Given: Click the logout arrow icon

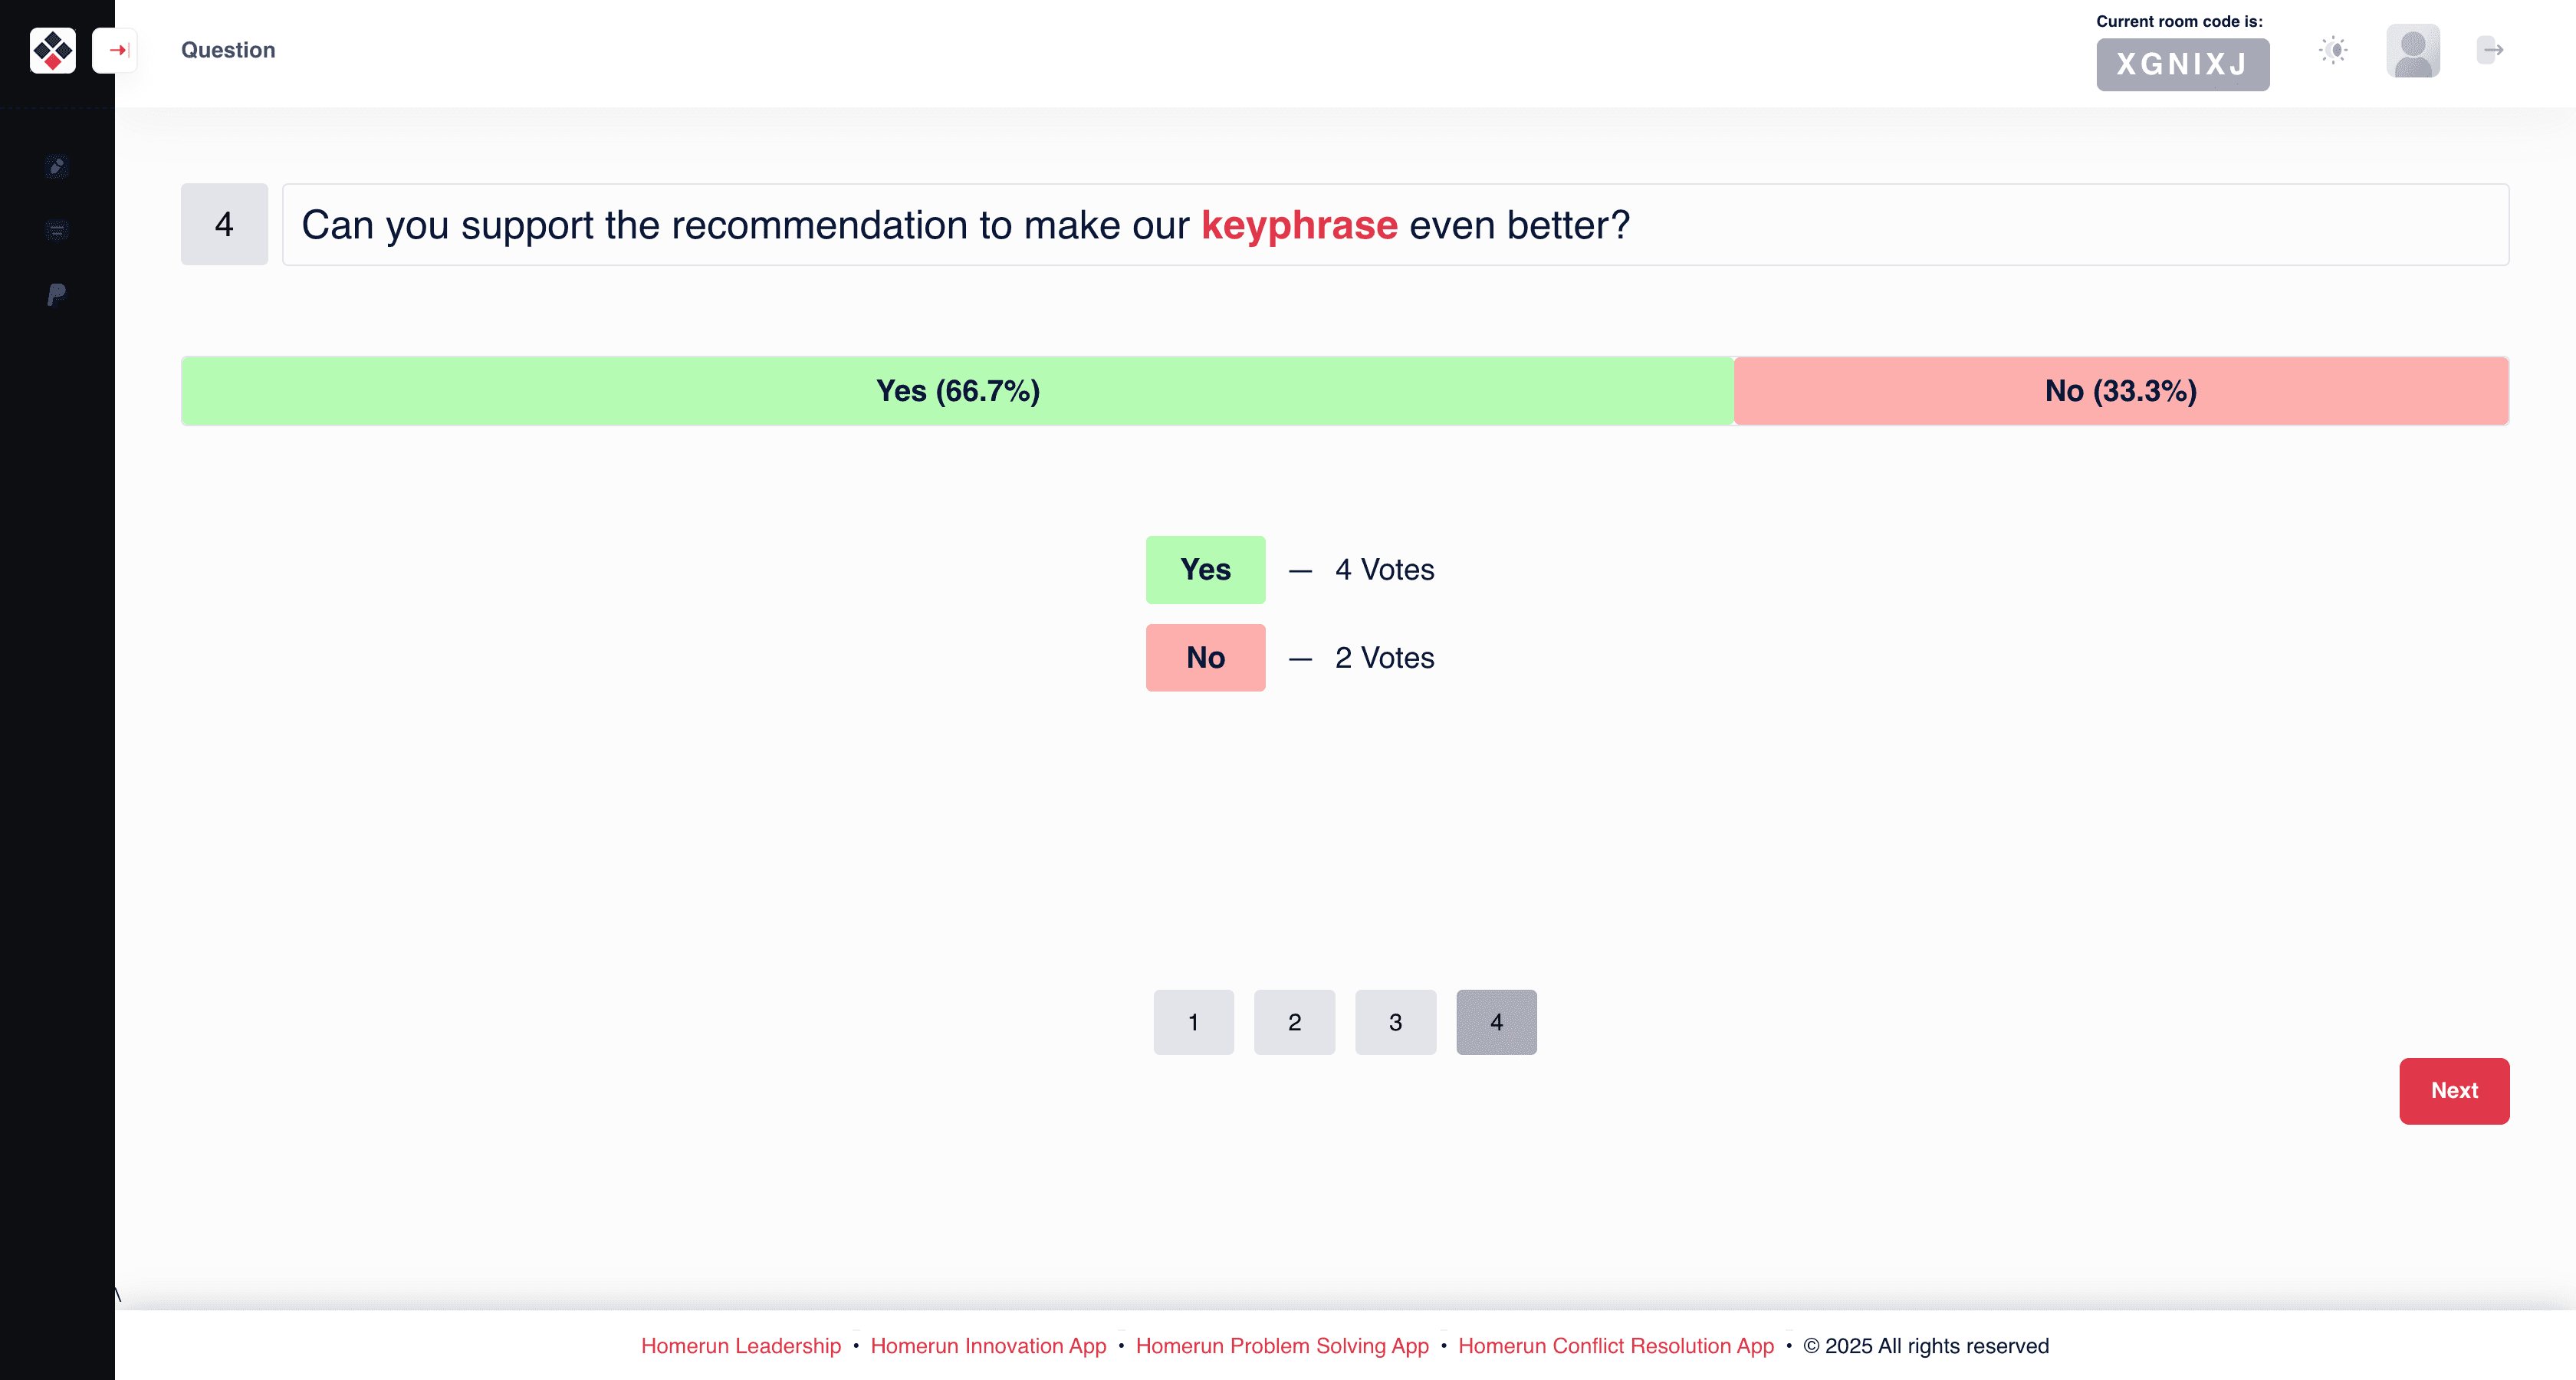Looking at the screenshot, I should [2490, 50].
